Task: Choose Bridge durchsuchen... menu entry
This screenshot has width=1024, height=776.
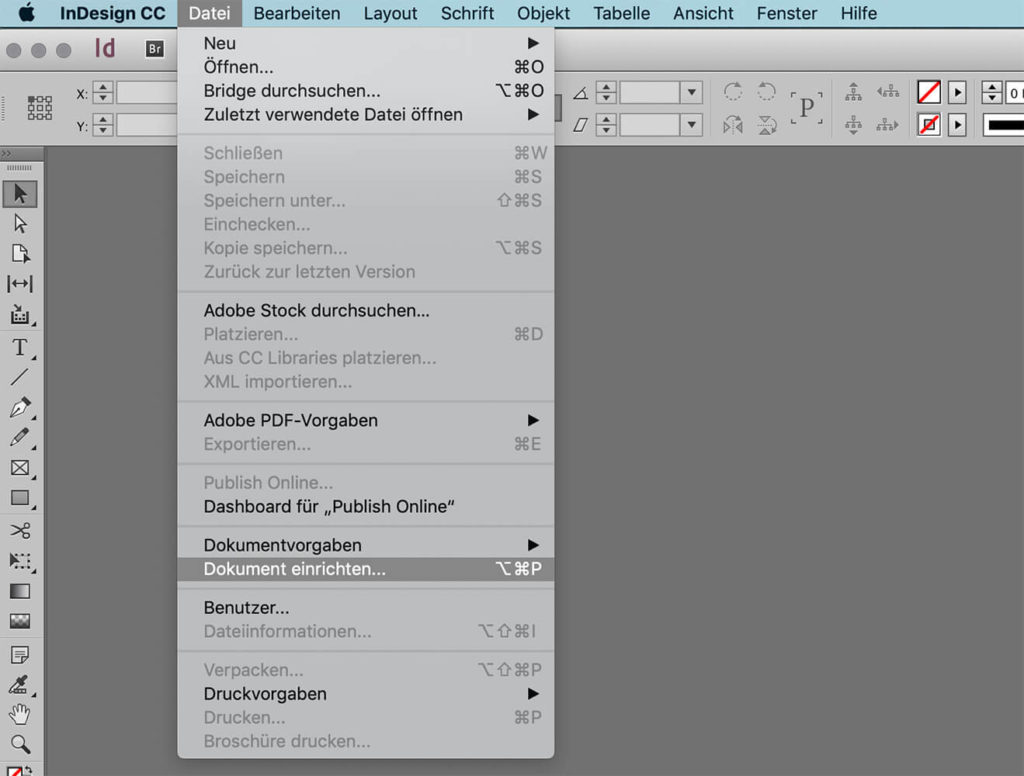Action: click(366, 91)
